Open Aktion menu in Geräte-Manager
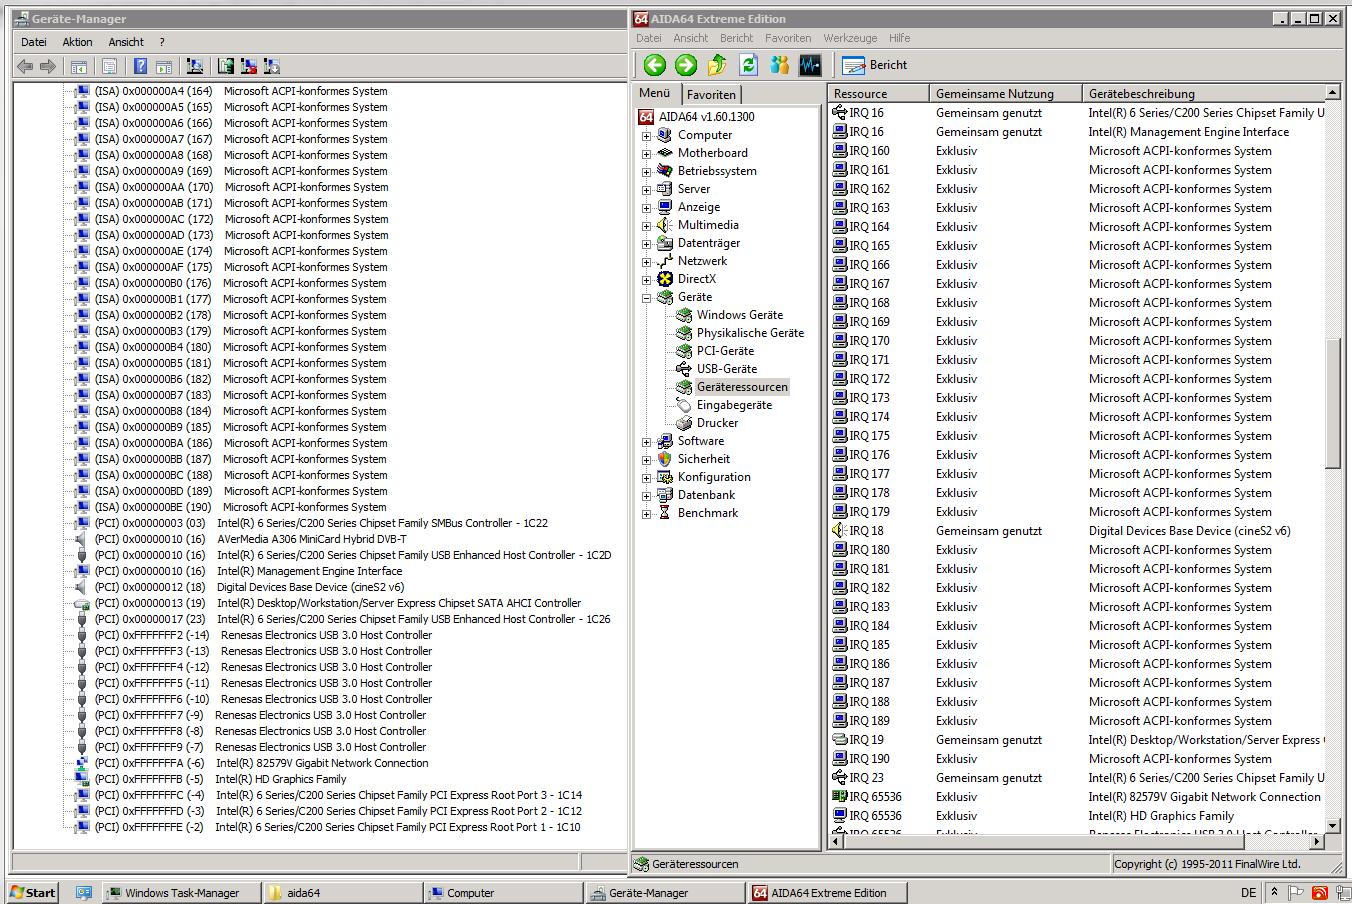Image resolution: width=1352 pixels, height=904 pixels. 77,42
